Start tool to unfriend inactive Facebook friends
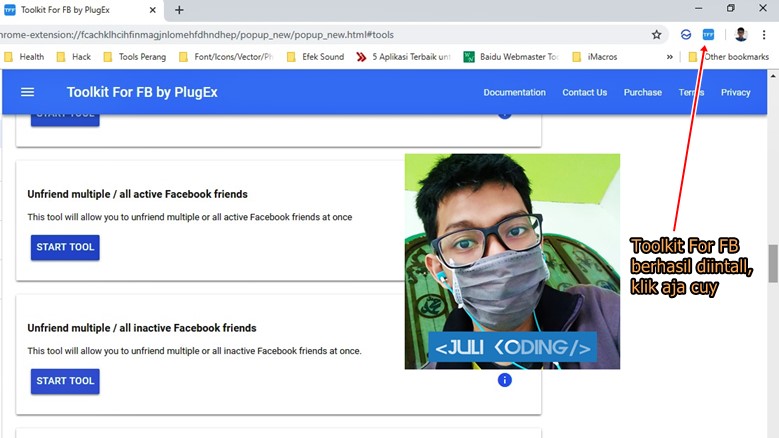Screen dimensions: 779x438 (65, 381)
